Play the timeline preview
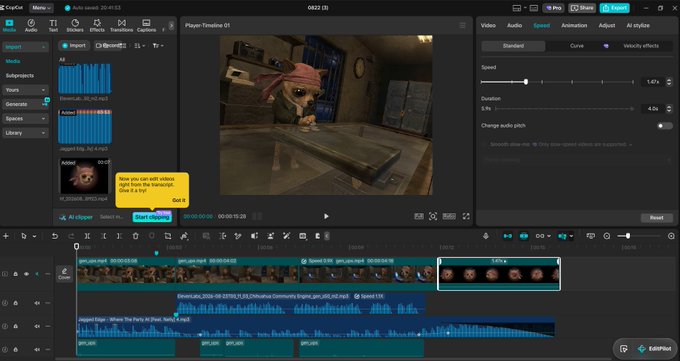Screen dimensions: 680x361 (326, 216)
